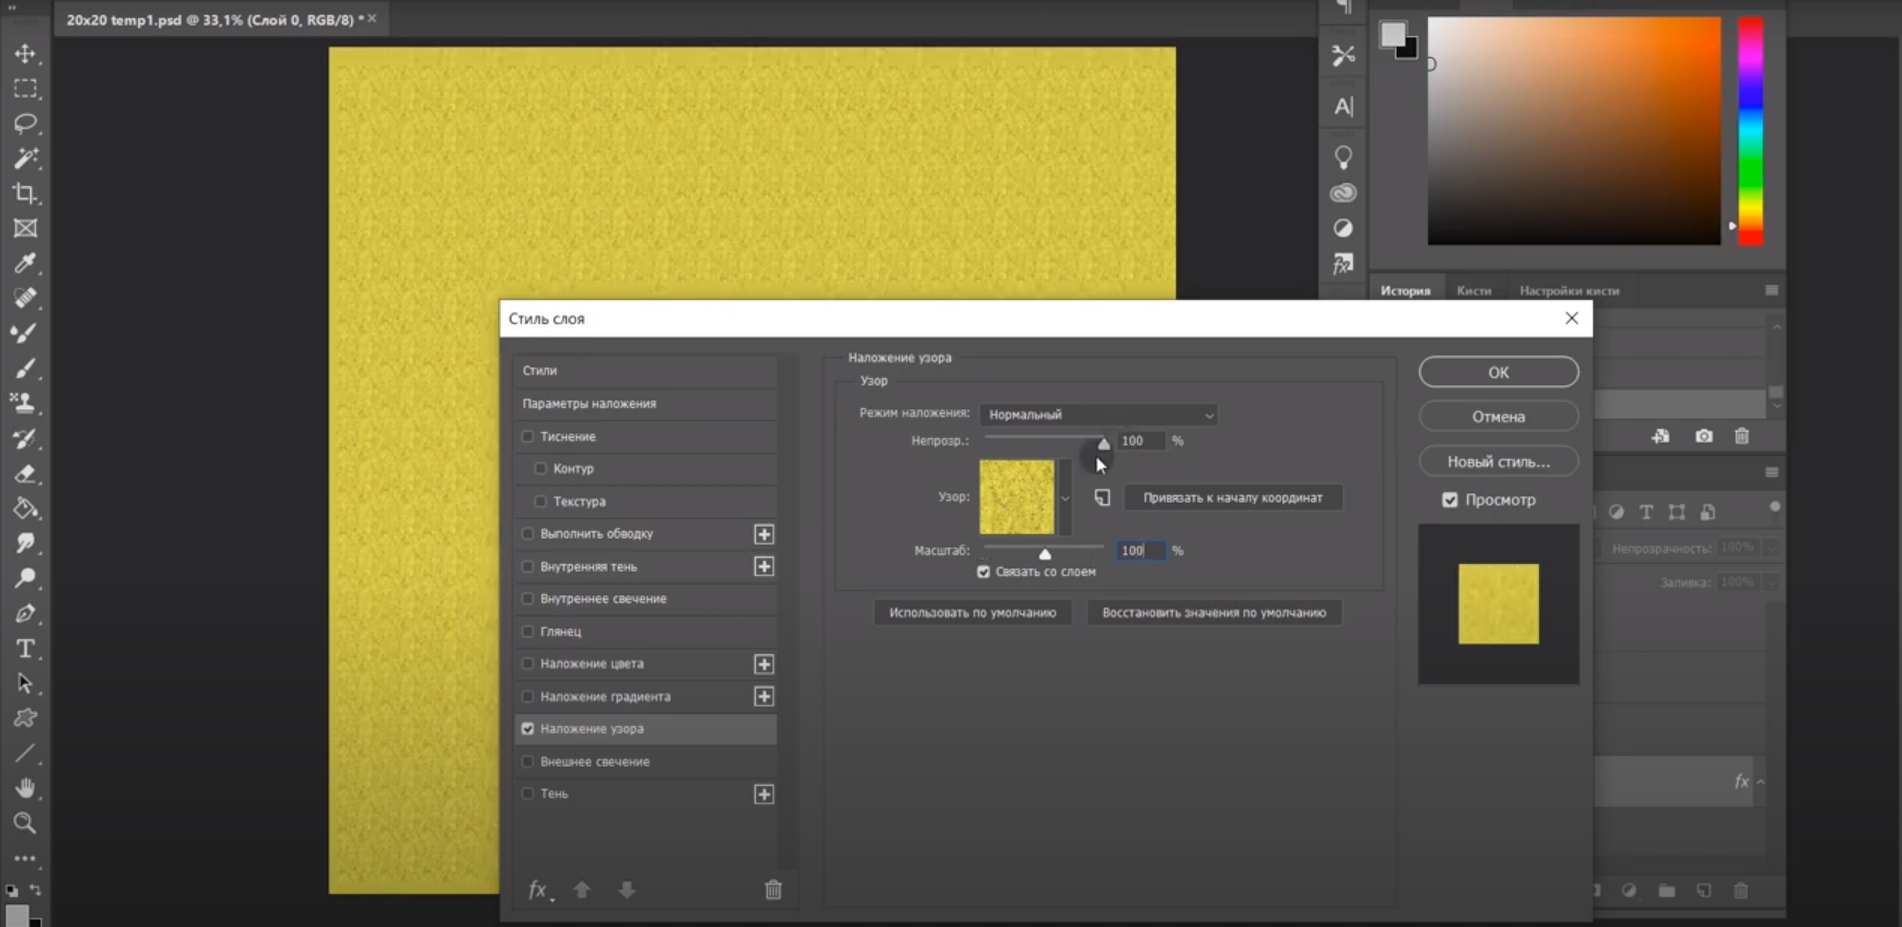Select the Magic Wand tool
This screenshot has width=1902, height=927.
pyautogui.click(x=25, y=158)
